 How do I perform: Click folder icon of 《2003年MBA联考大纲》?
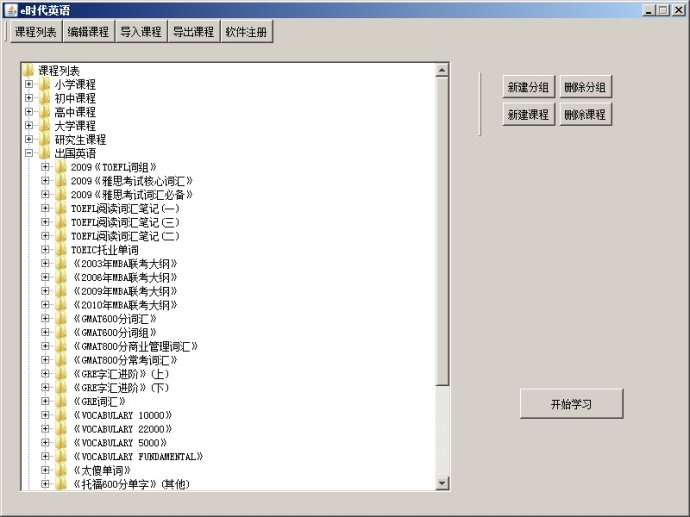tap(61, 263)
